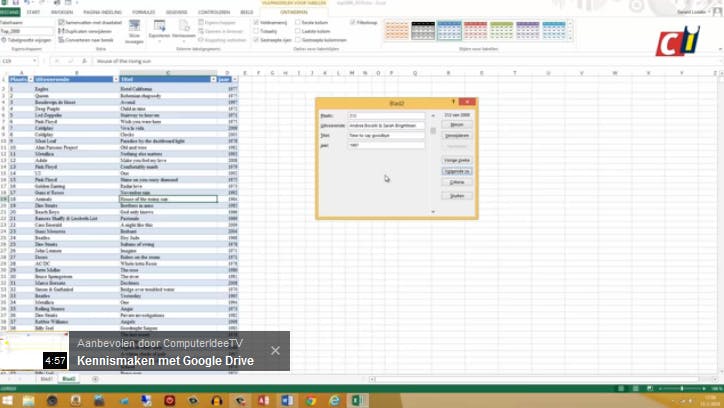The height and width of the screenshot is (408, 724).
Task: Click the Verwijderen button in the dialog
Action: tap(457, 136)
